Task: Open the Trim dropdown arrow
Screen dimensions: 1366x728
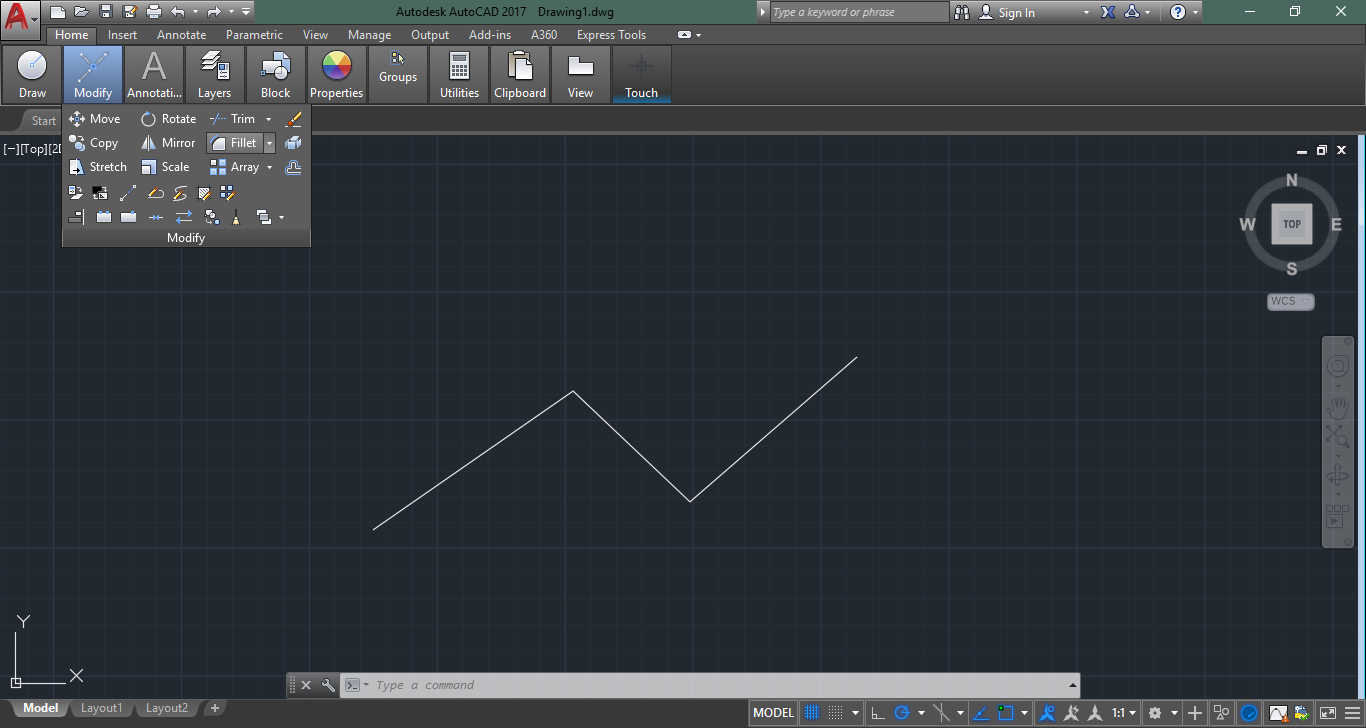Action: coord(268,119)
